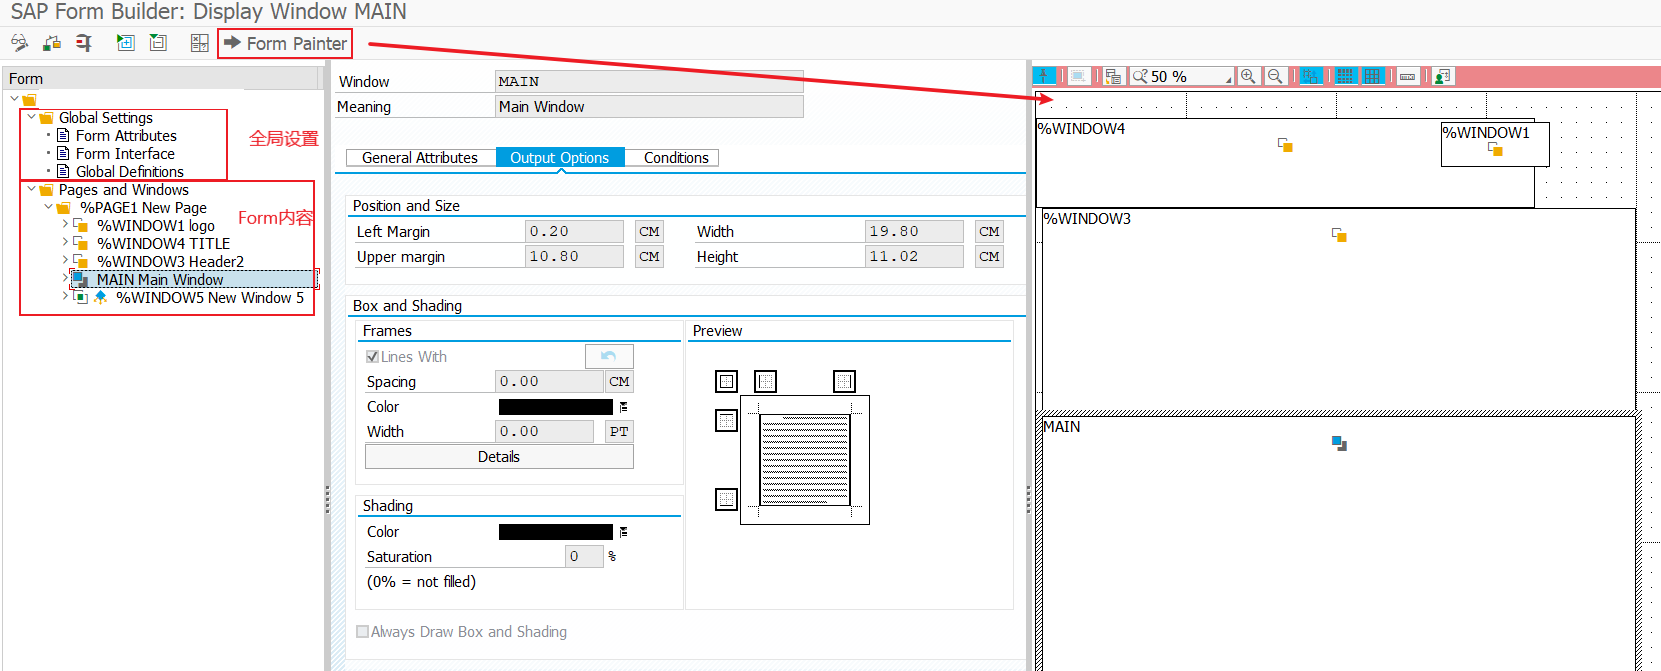Click the Window name field MAIN
This screenshot has width=1661, height=671.
coord(649,81)
